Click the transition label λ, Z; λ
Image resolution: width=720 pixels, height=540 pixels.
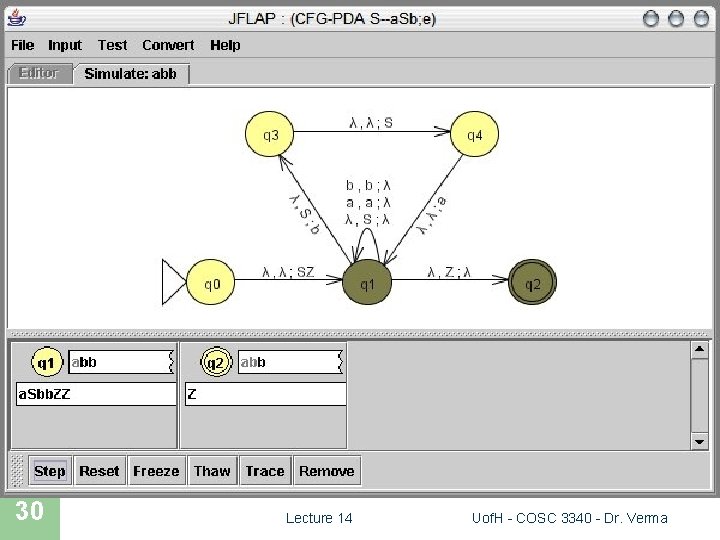pos(449,272)
